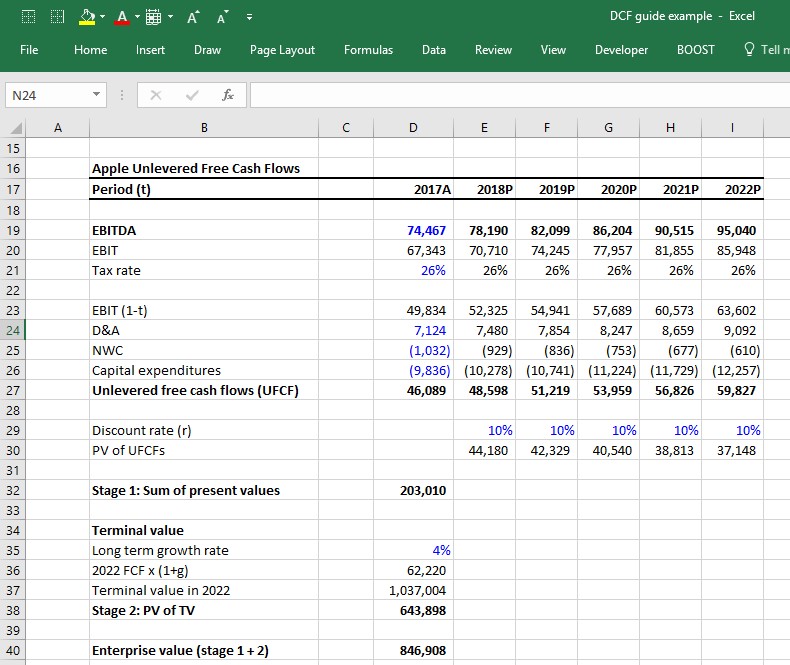Click the Cancel X in formula bar
Screen dimensions: 790x665
click(x=156, y=95)
